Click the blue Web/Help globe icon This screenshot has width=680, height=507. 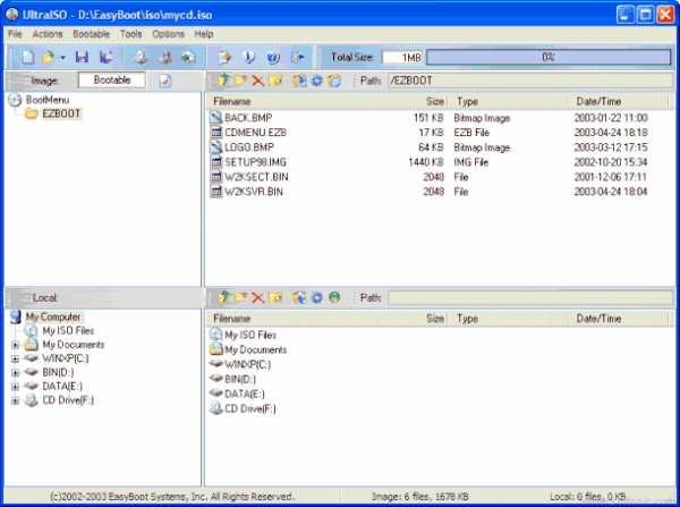[273, 57]
